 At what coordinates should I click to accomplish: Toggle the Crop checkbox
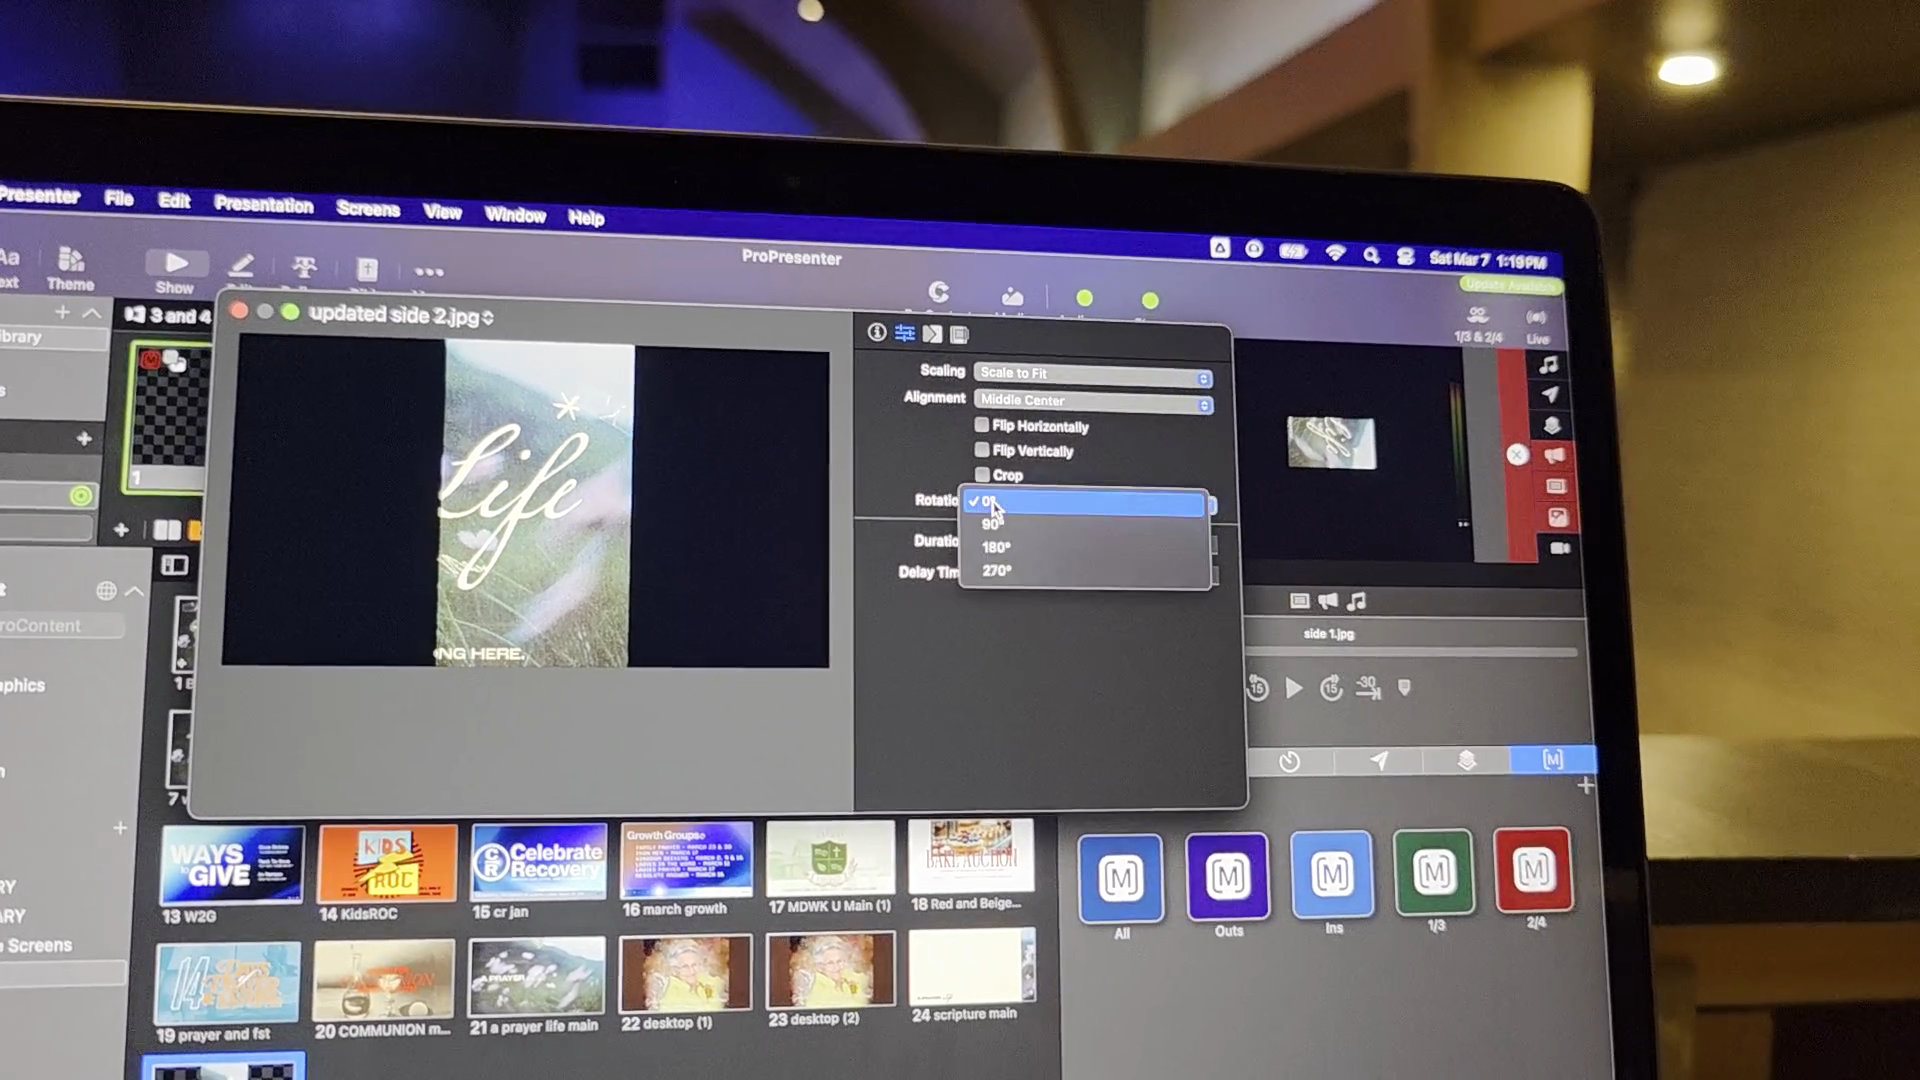point(982,475)
